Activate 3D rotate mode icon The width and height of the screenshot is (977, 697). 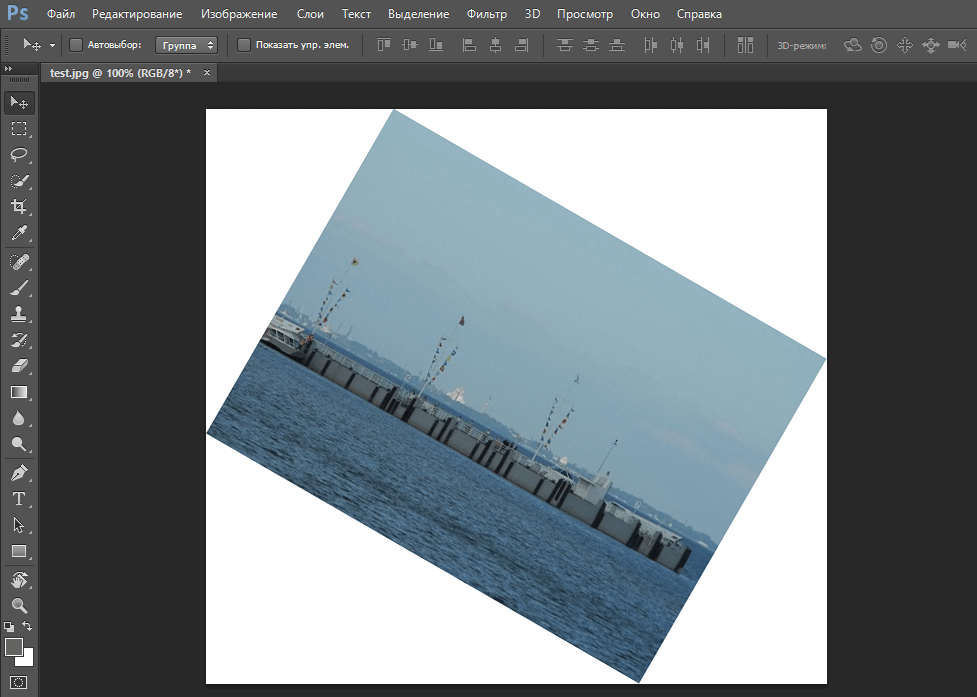pos(852,45)
